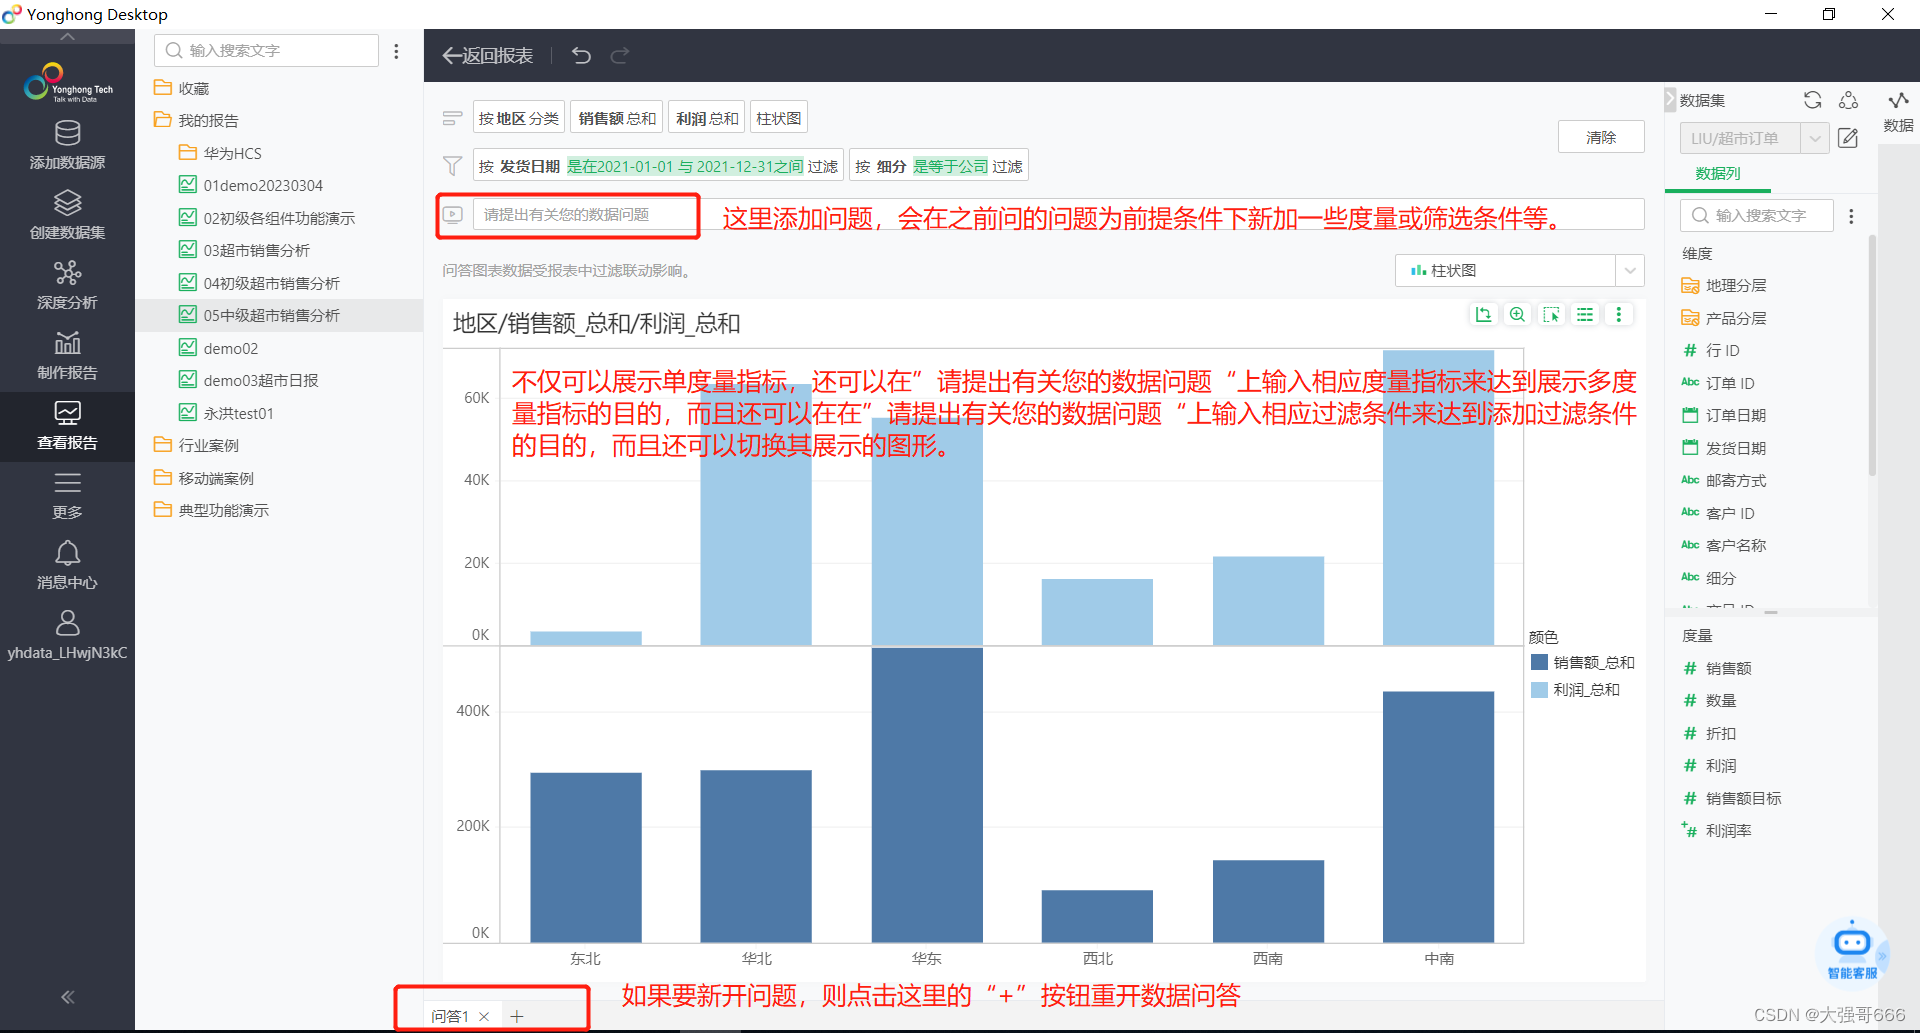Open the LIU/超市订单 dataset dropdown

1814,138
